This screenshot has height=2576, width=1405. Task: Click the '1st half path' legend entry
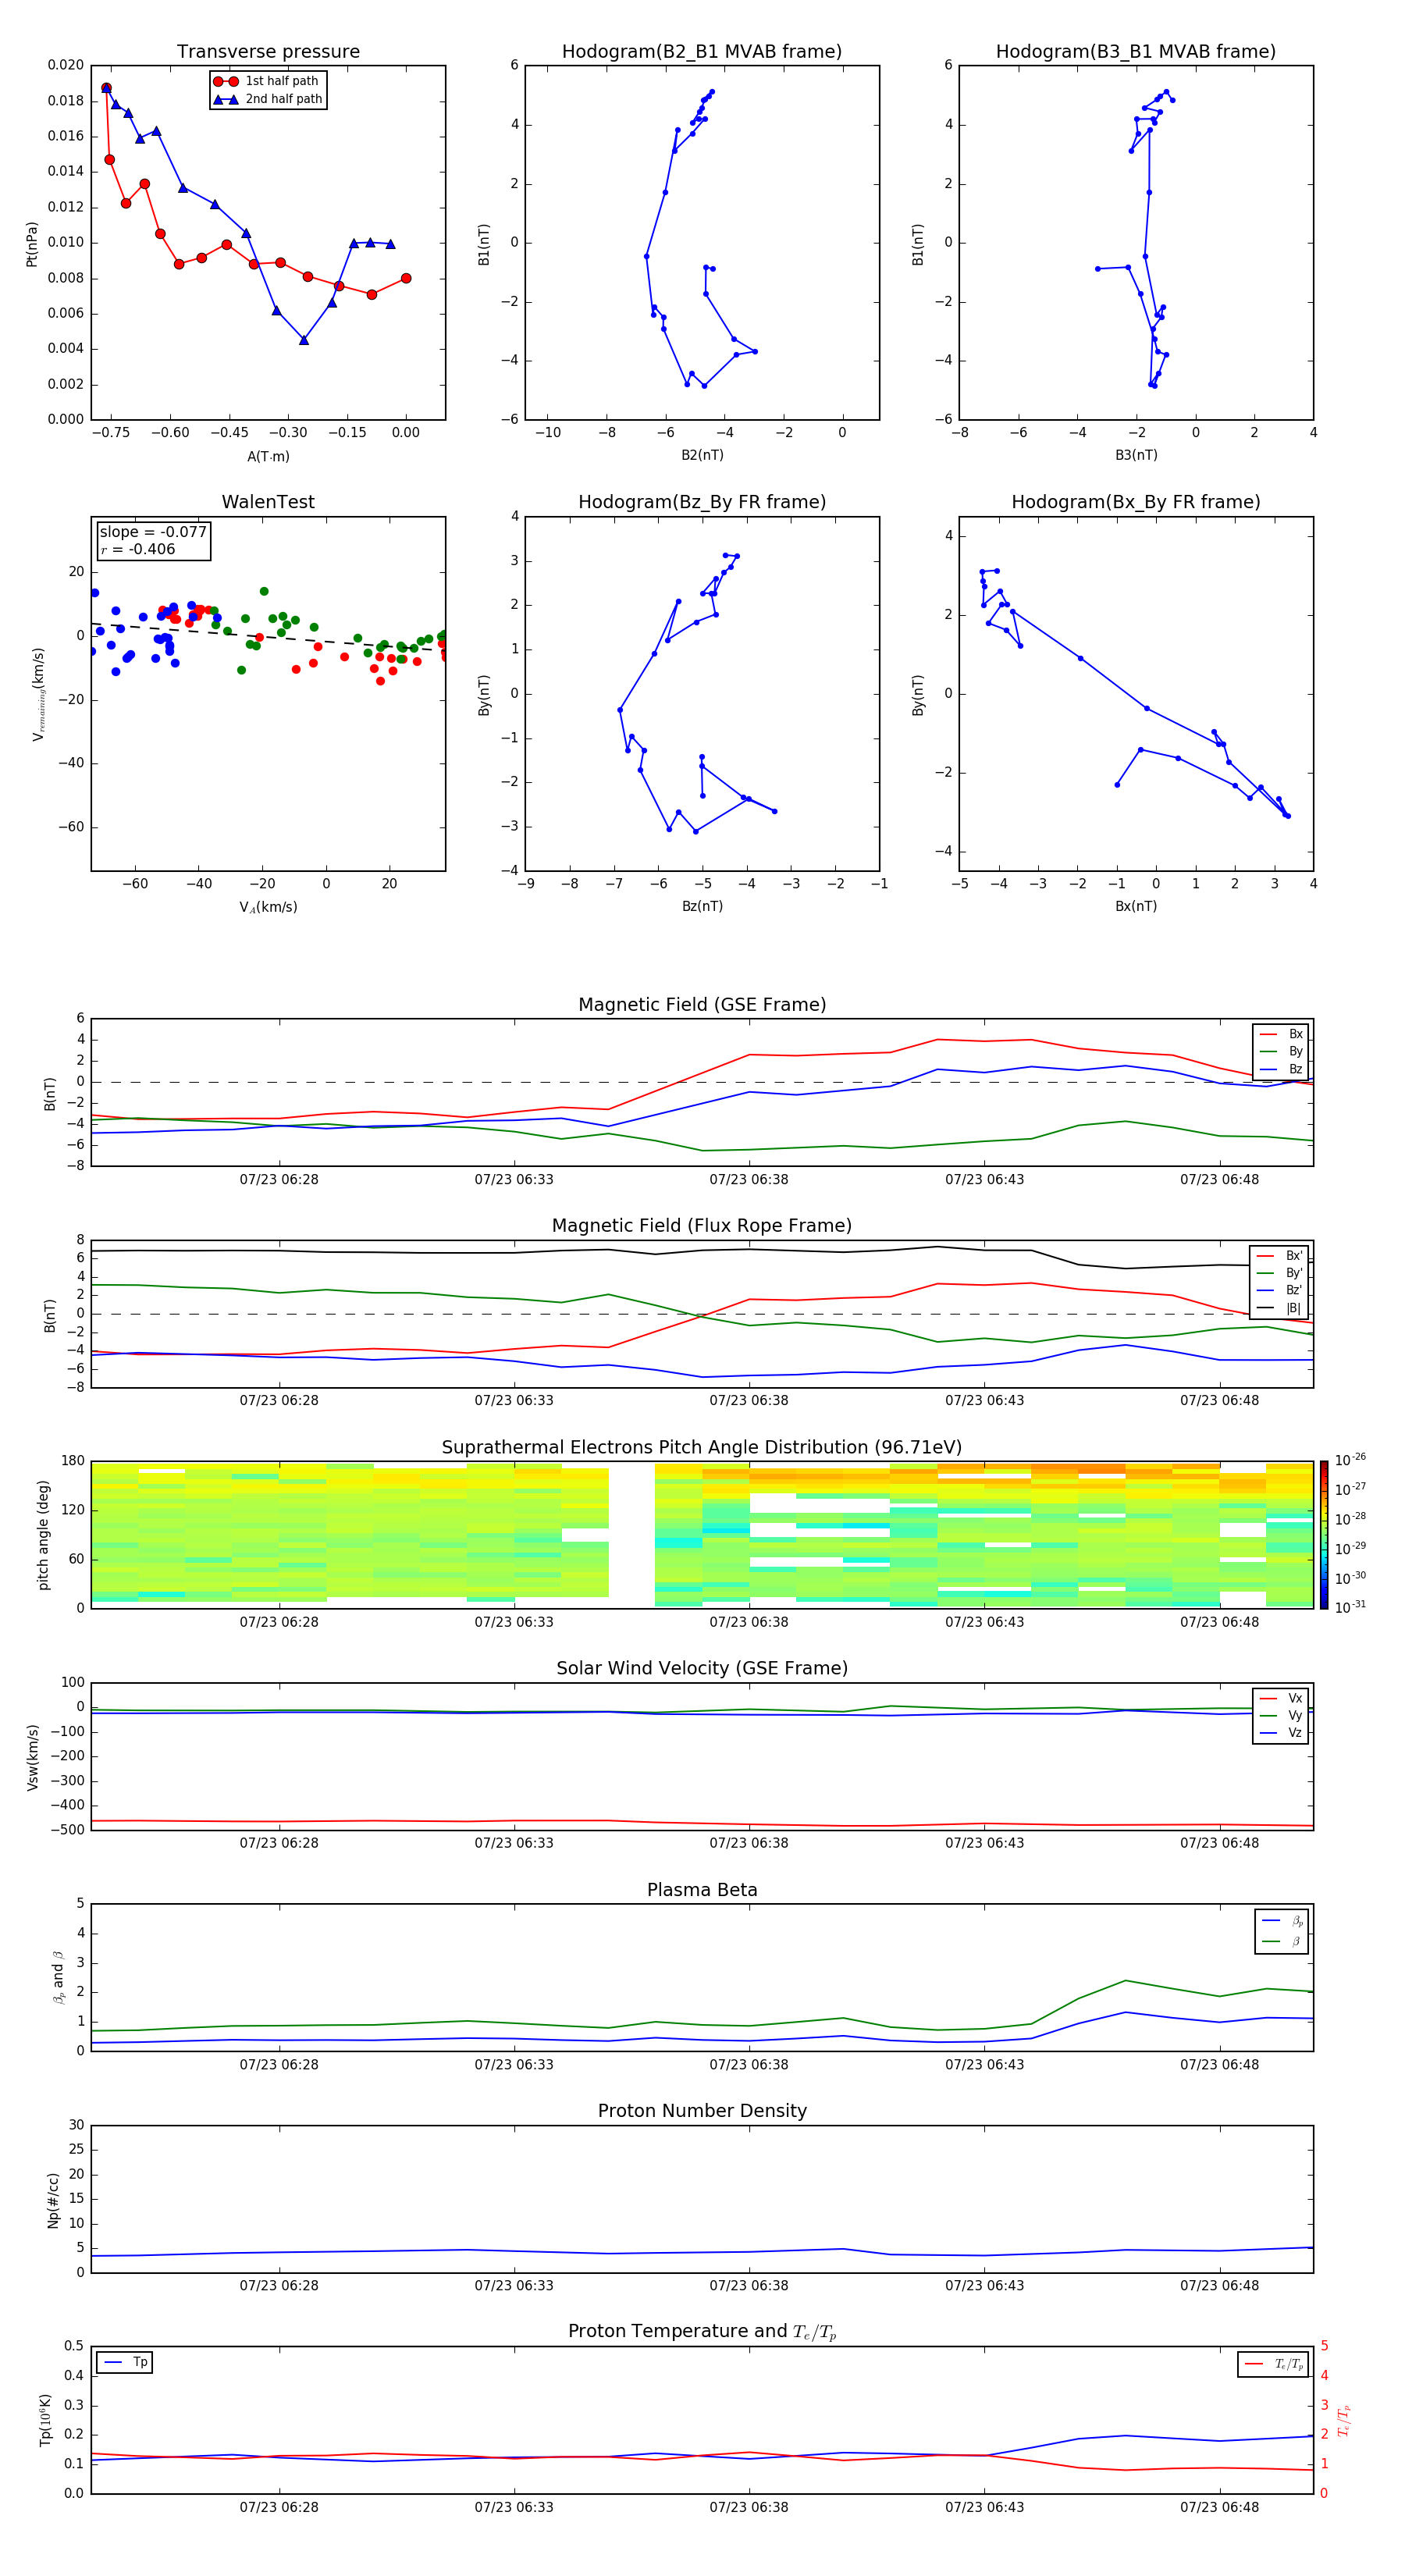267,81
